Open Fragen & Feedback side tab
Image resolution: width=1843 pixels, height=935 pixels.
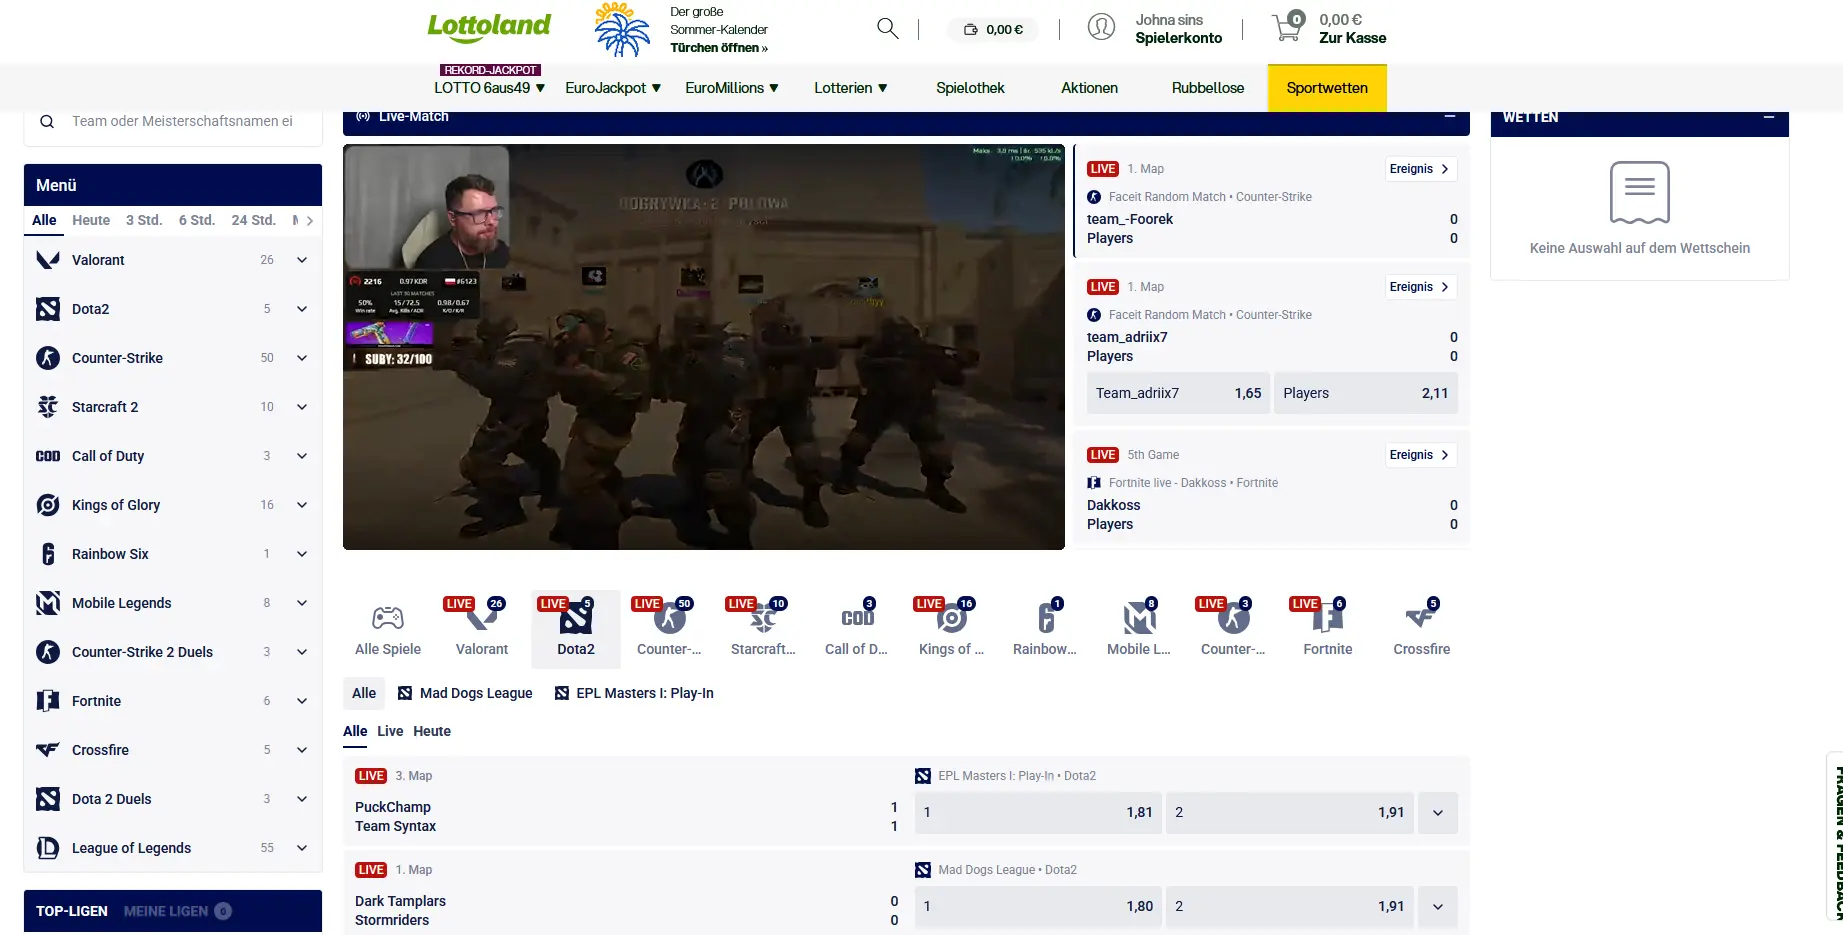pyautogui.click(x=1835, y=838)
